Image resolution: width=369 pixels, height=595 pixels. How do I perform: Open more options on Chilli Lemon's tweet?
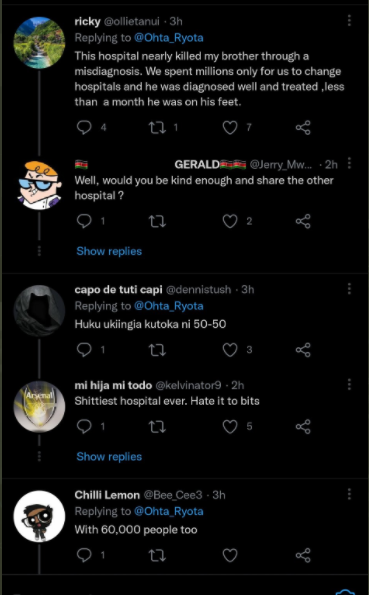pyautogui.click(x=349, y=494)
